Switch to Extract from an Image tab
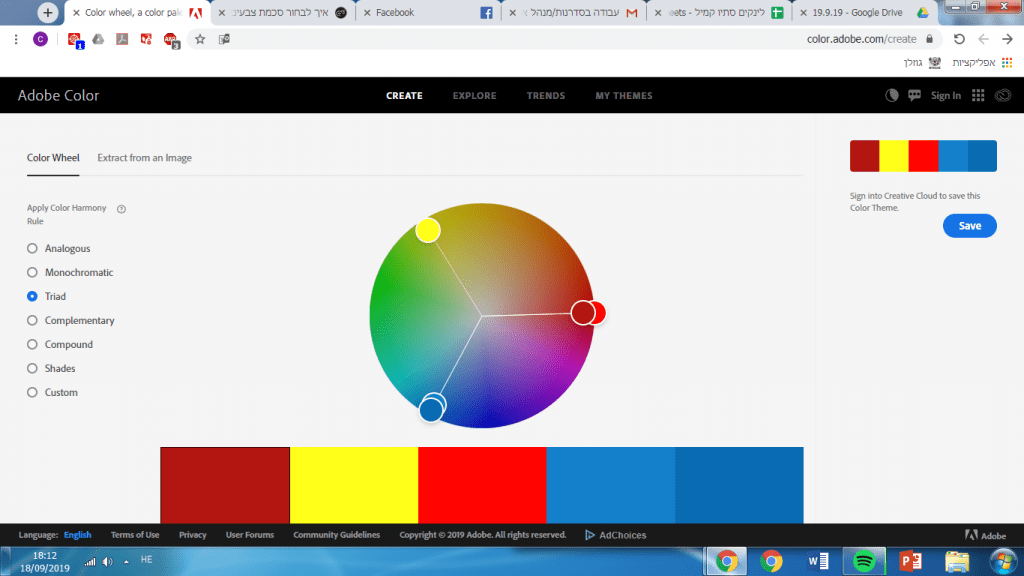Viewport: 1024px width, 576px height. tap(144, 158)
